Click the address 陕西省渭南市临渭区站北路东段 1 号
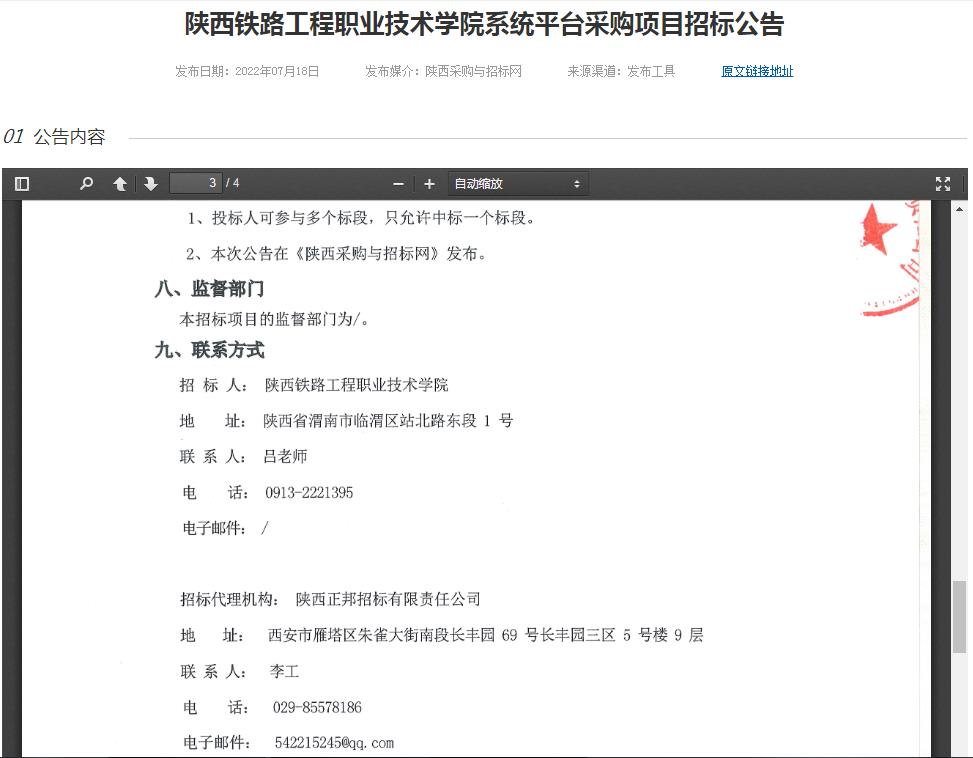This screenshot has height=758, width=973. coord(388,421)
